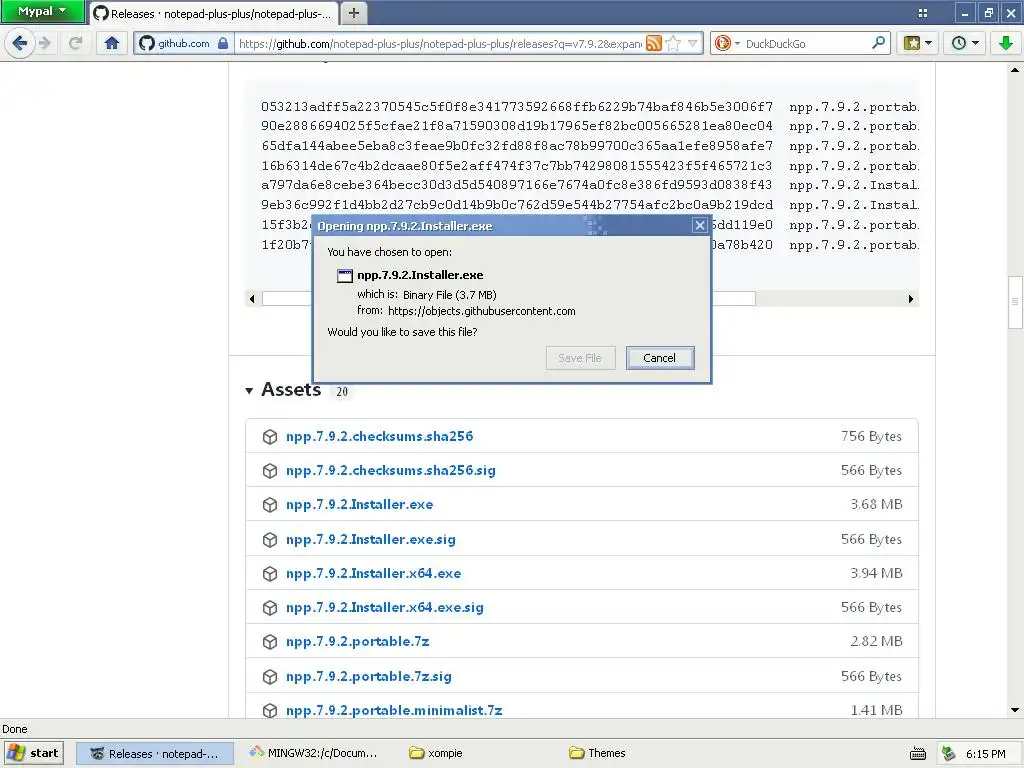Viewport: 1024px width, 768px height.
Task: Click the URL address field
Action: click(440, 44)
